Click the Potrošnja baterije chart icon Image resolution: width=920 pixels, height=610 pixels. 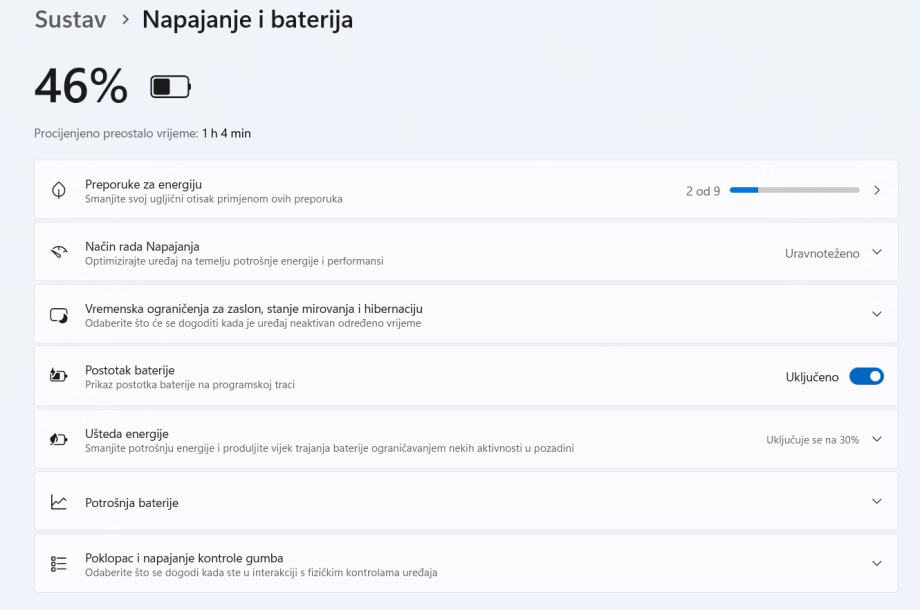(x=59, y=502)
